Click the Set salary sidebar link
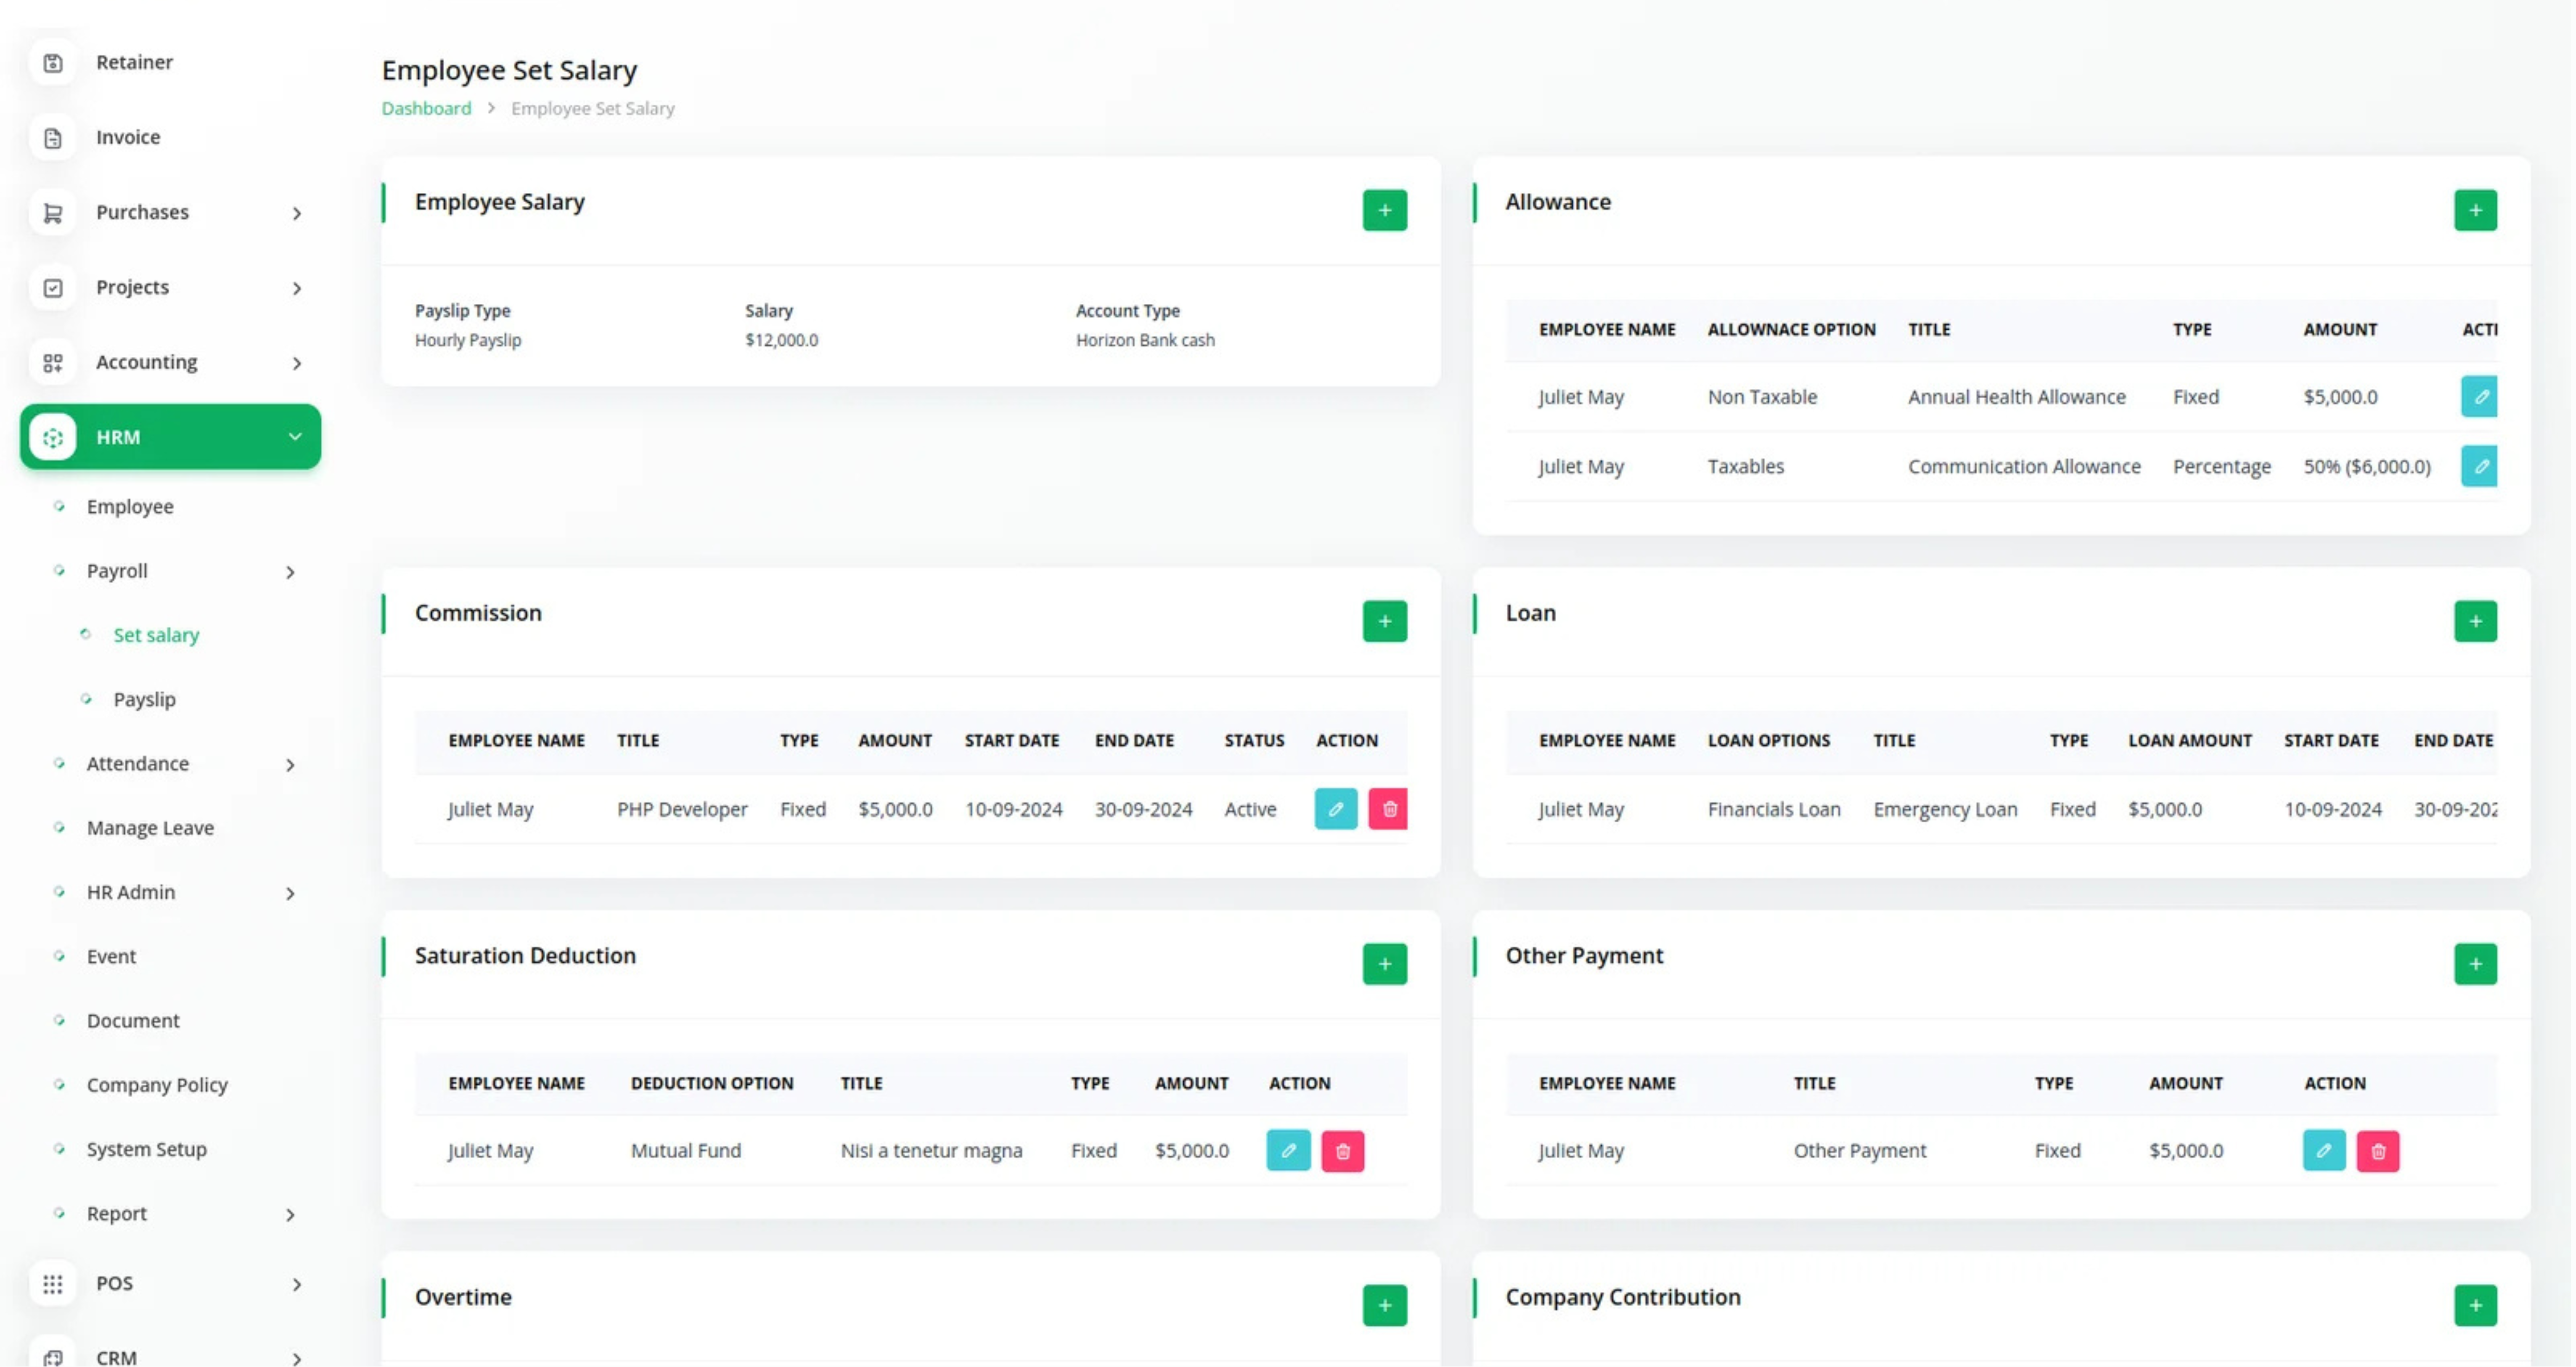 point(156,635)
